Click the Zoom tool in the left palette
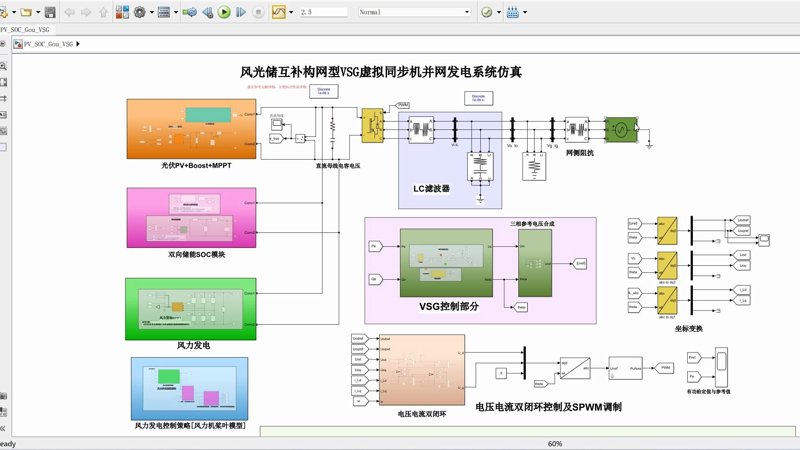Viewport: 800px width, 450px height. [3, 66]
